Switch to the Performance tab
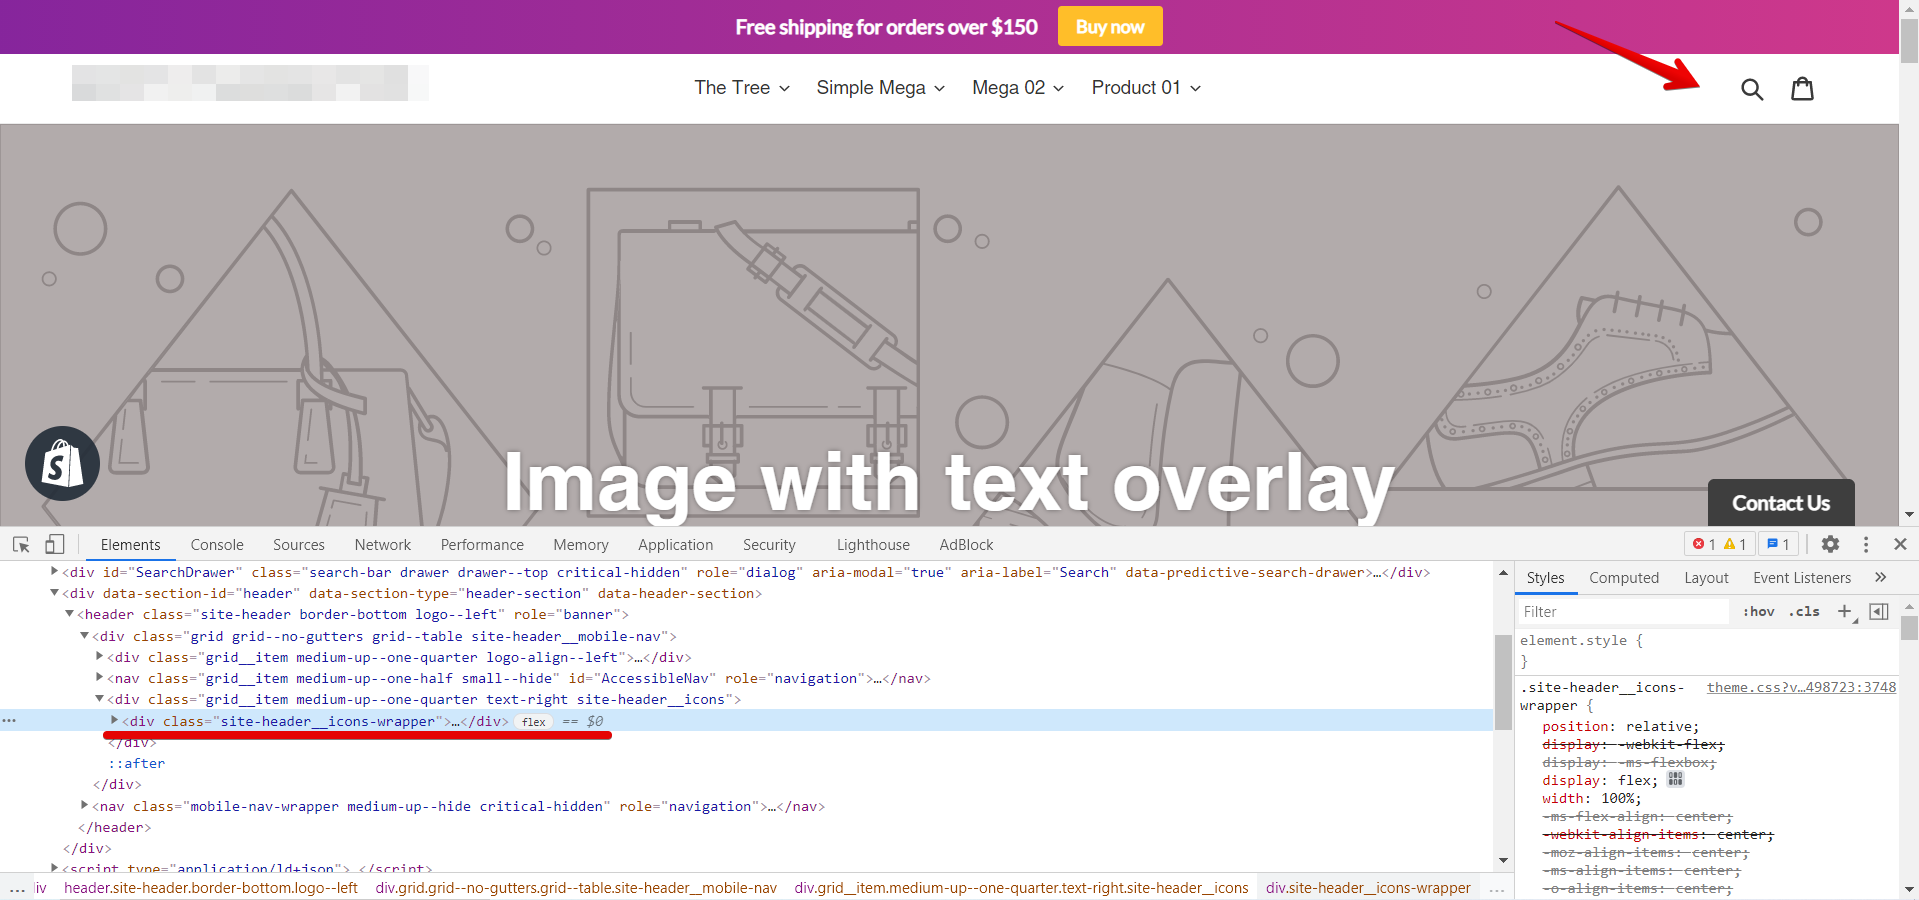This screenshot has width=1919, height=900. click(x=482, y=544)
